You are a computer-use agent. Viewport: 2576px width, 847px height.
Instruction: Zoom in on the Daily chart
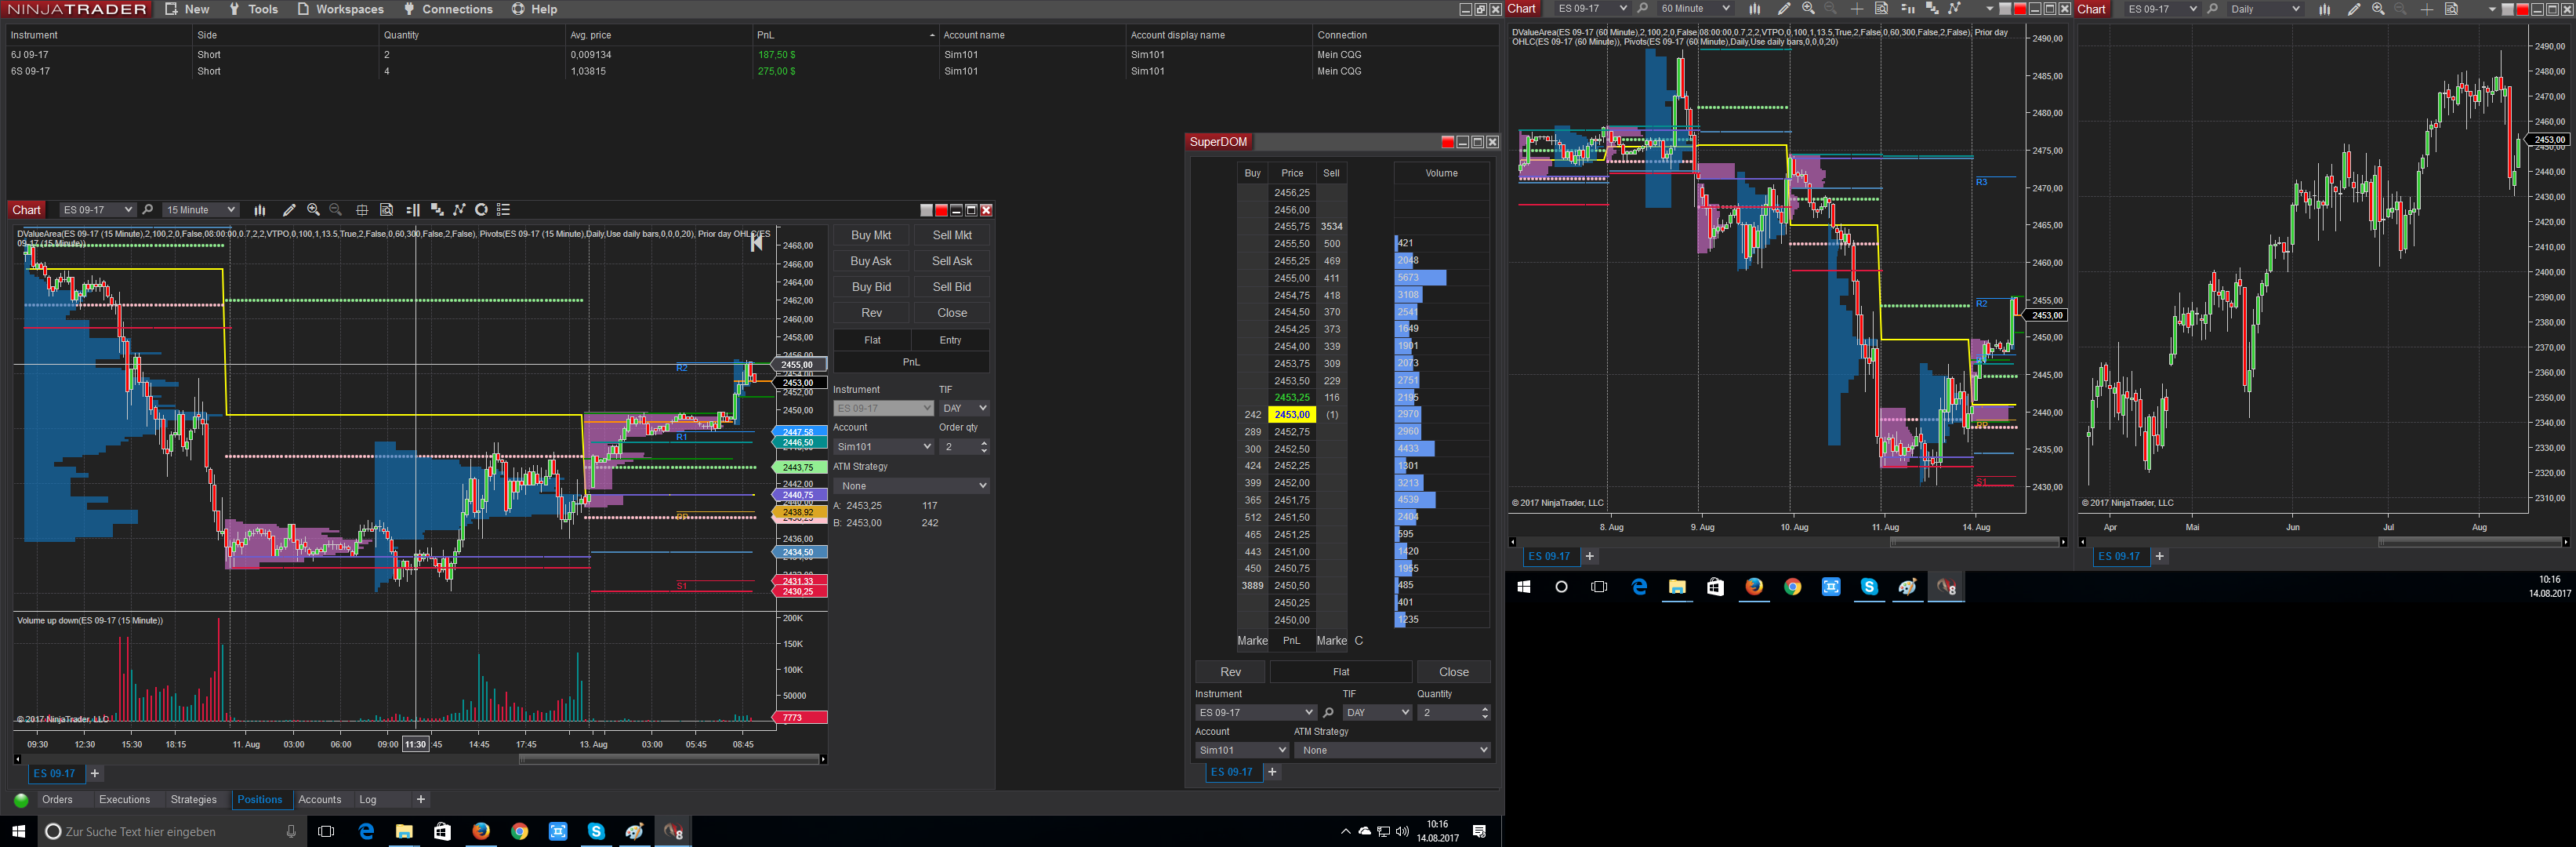[x=2378, y=9]
